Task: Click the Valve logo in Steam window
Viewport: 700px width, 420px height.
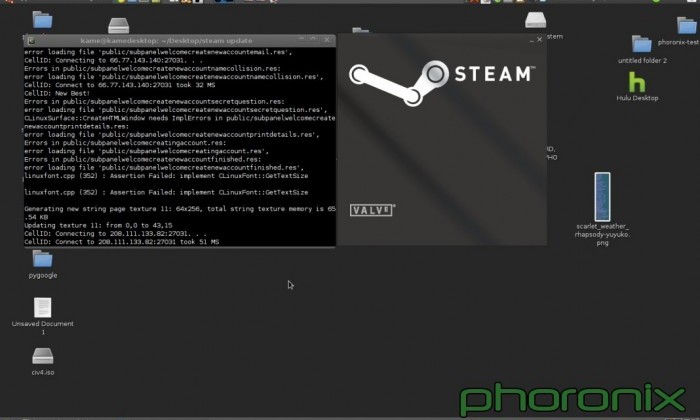Action: coord(371,210)
